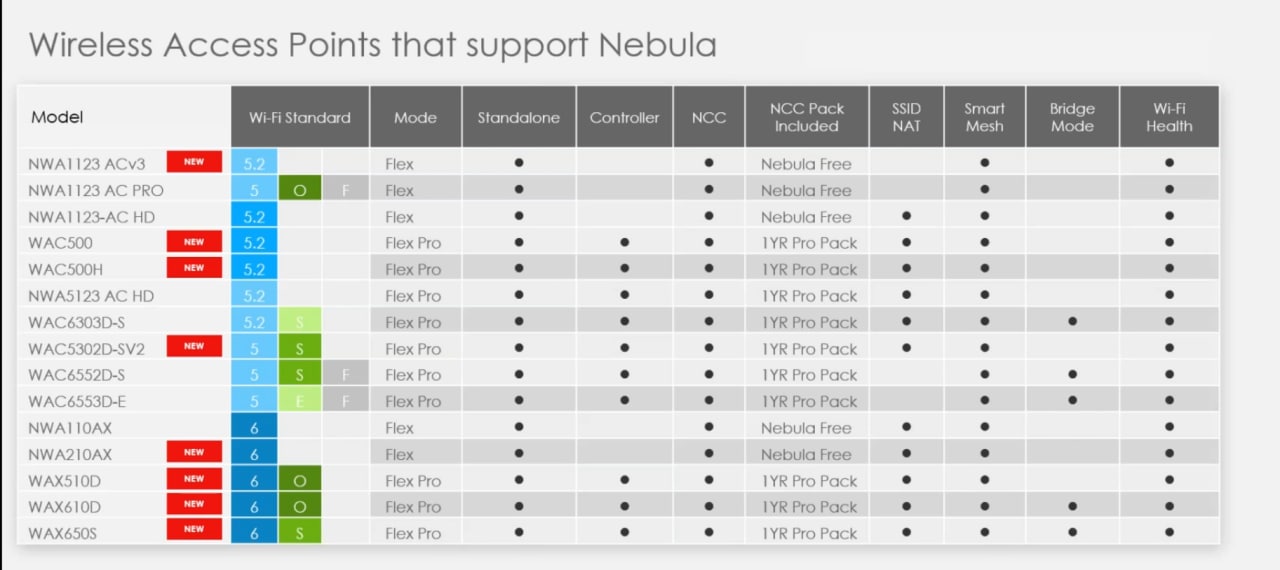
Task: Click the NEW badge next to NWA210AX
Action: [194, 453]
